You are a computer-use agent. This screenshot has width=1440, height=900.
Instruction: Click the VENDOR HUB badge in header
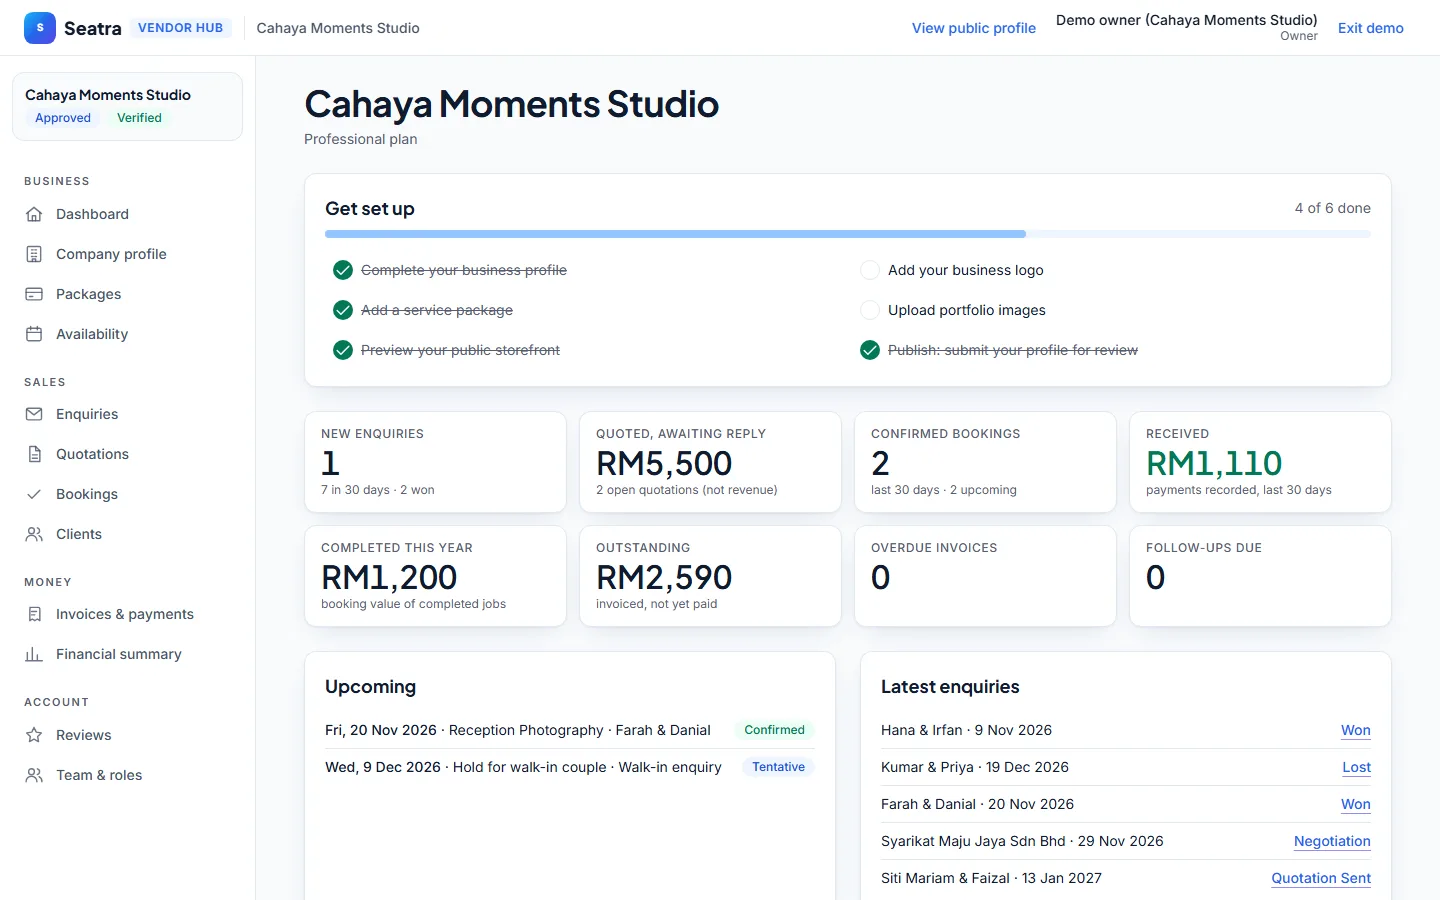180,28
